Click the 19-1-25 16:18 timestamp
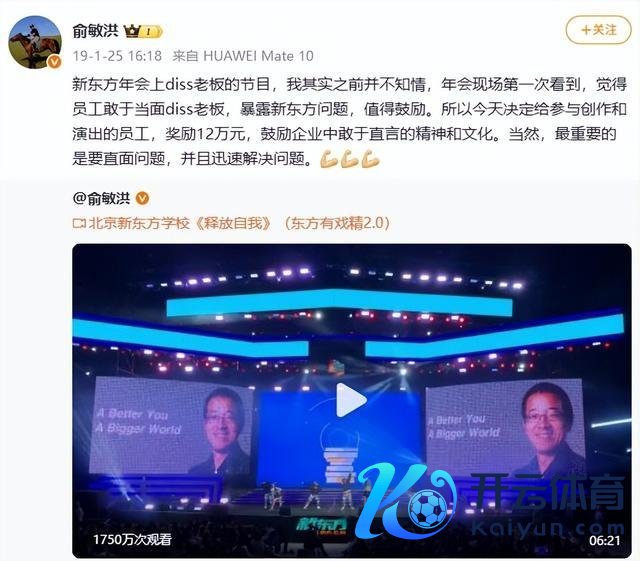Viewport: 640px width, 561px height. click(117, 56)
